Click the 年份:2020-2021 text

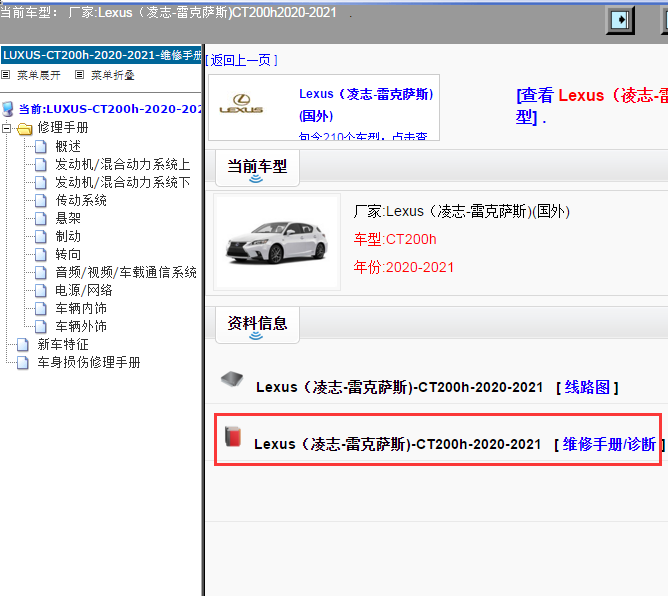(403, 268)
